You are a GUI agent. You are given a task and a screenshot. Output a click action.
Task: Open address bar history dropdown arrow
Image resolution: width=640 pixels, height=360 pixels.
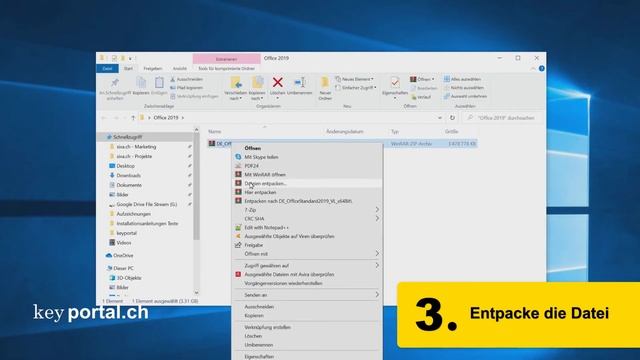440,118
